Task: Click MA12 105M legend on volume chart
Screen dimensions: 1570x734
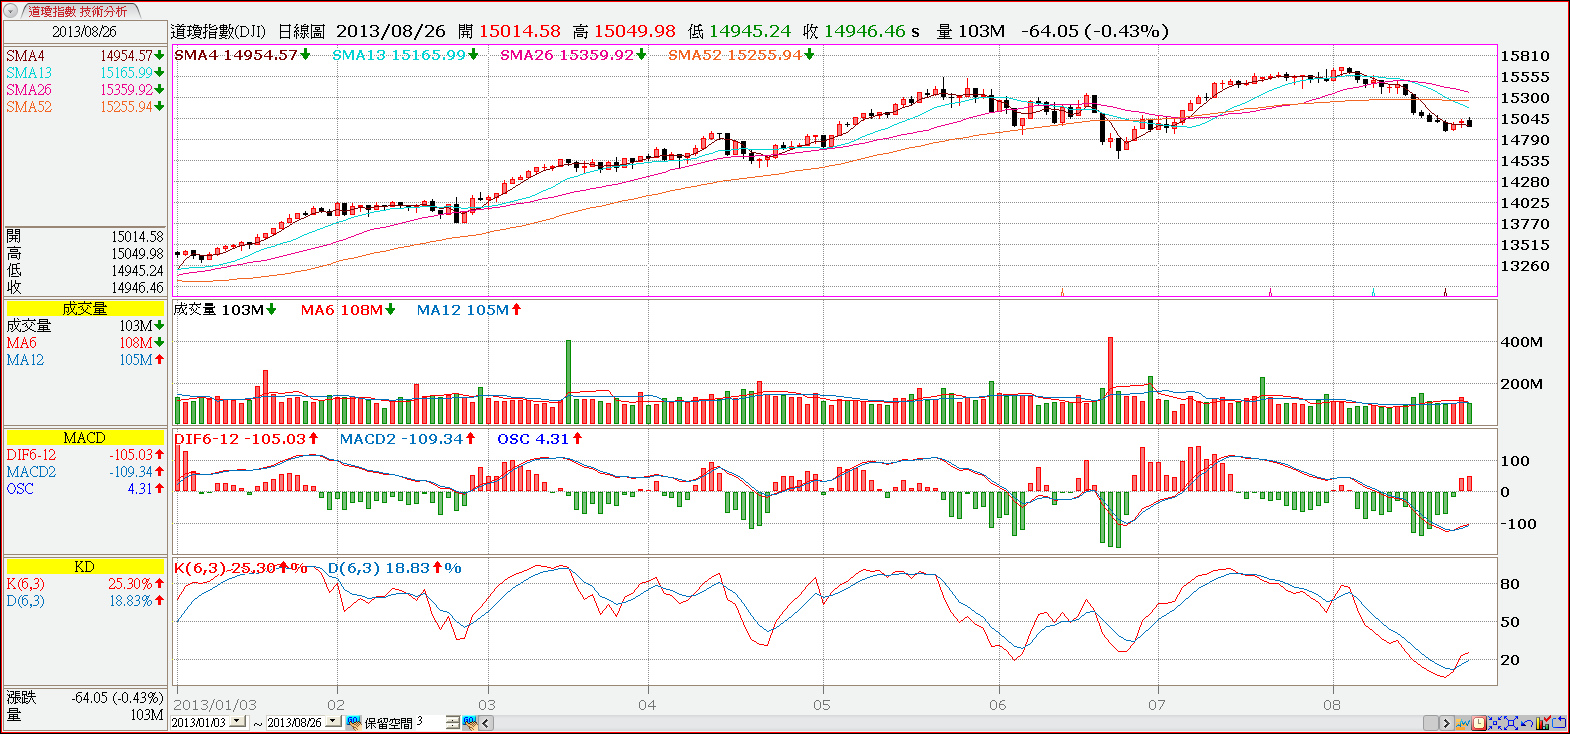Action: [x=469, y=310]
